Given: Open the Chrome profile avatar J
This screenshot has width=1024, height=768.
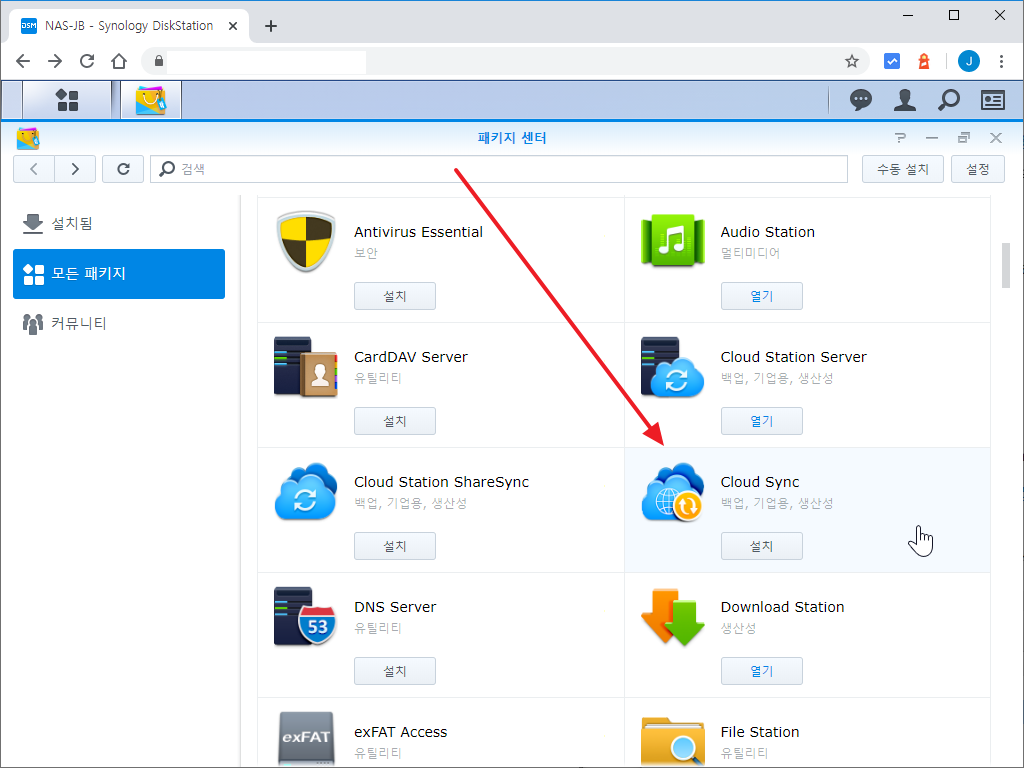Looking at the screenshot, I should [x=968, y=61].
